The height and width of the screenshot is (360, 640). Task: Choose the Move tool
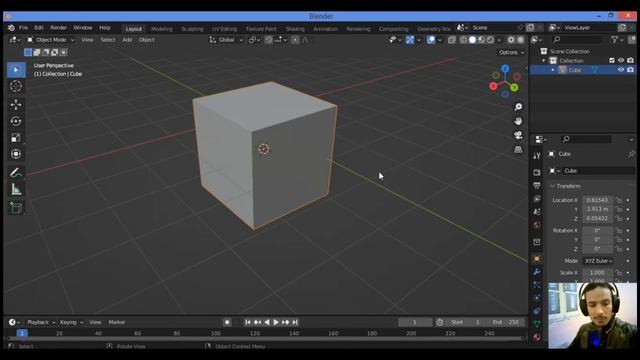[16, 104]
